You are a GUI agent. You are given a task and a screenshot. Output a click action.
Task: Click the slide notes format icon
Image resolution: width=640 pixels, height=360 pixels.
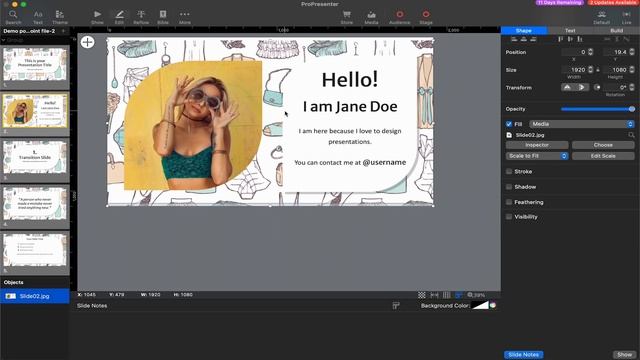point(396,306)
